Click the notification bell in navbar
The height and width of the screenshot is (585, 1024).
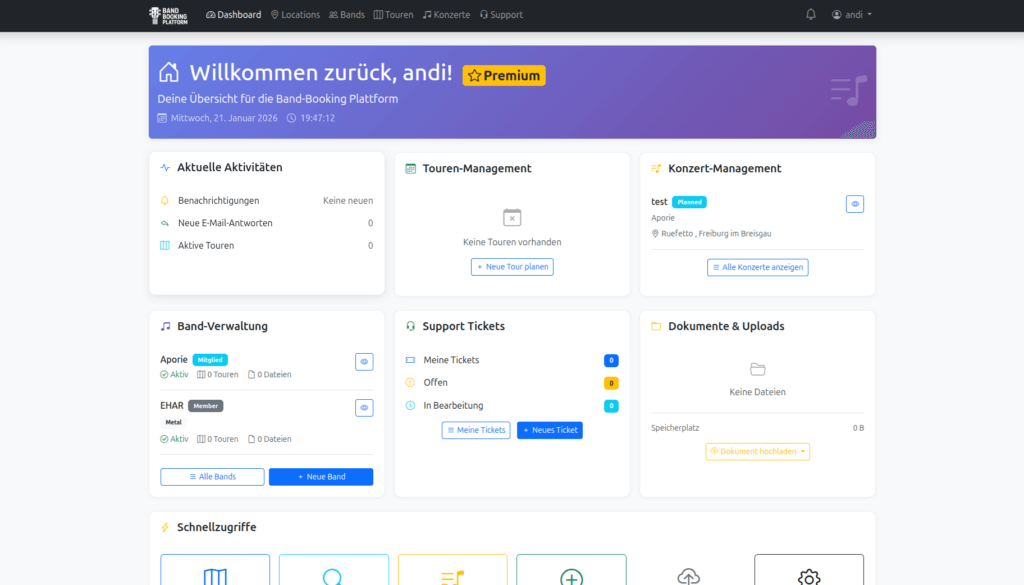point(811,15)
